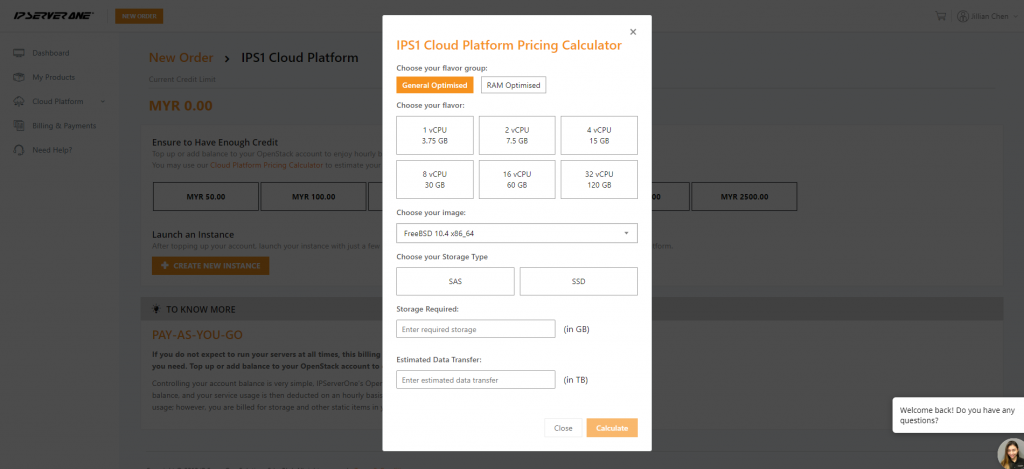Screen dimensions: 1024x469
Task: Click the Billing & Payments icon
Action: [19, 125]
